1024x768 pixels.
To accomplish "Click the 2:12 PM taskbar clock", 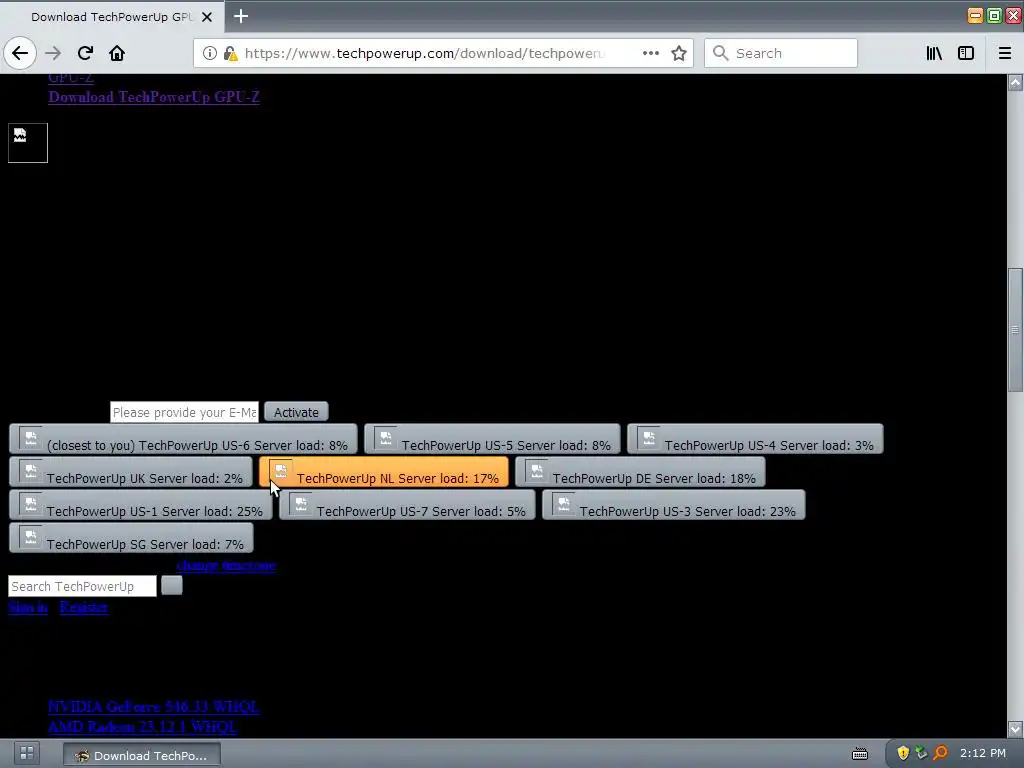I will point(983,753).
